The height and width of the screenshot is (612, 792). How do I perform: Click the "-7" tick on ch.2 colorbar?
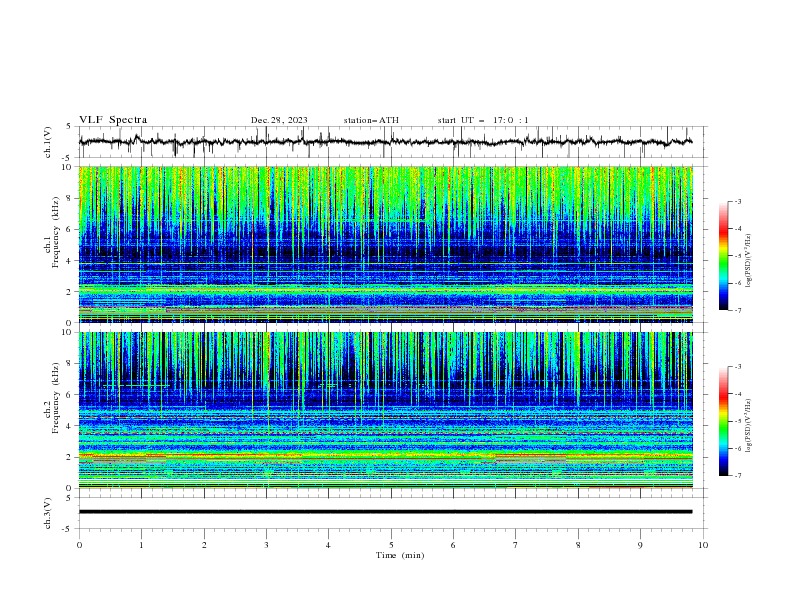tap(737, 476)
